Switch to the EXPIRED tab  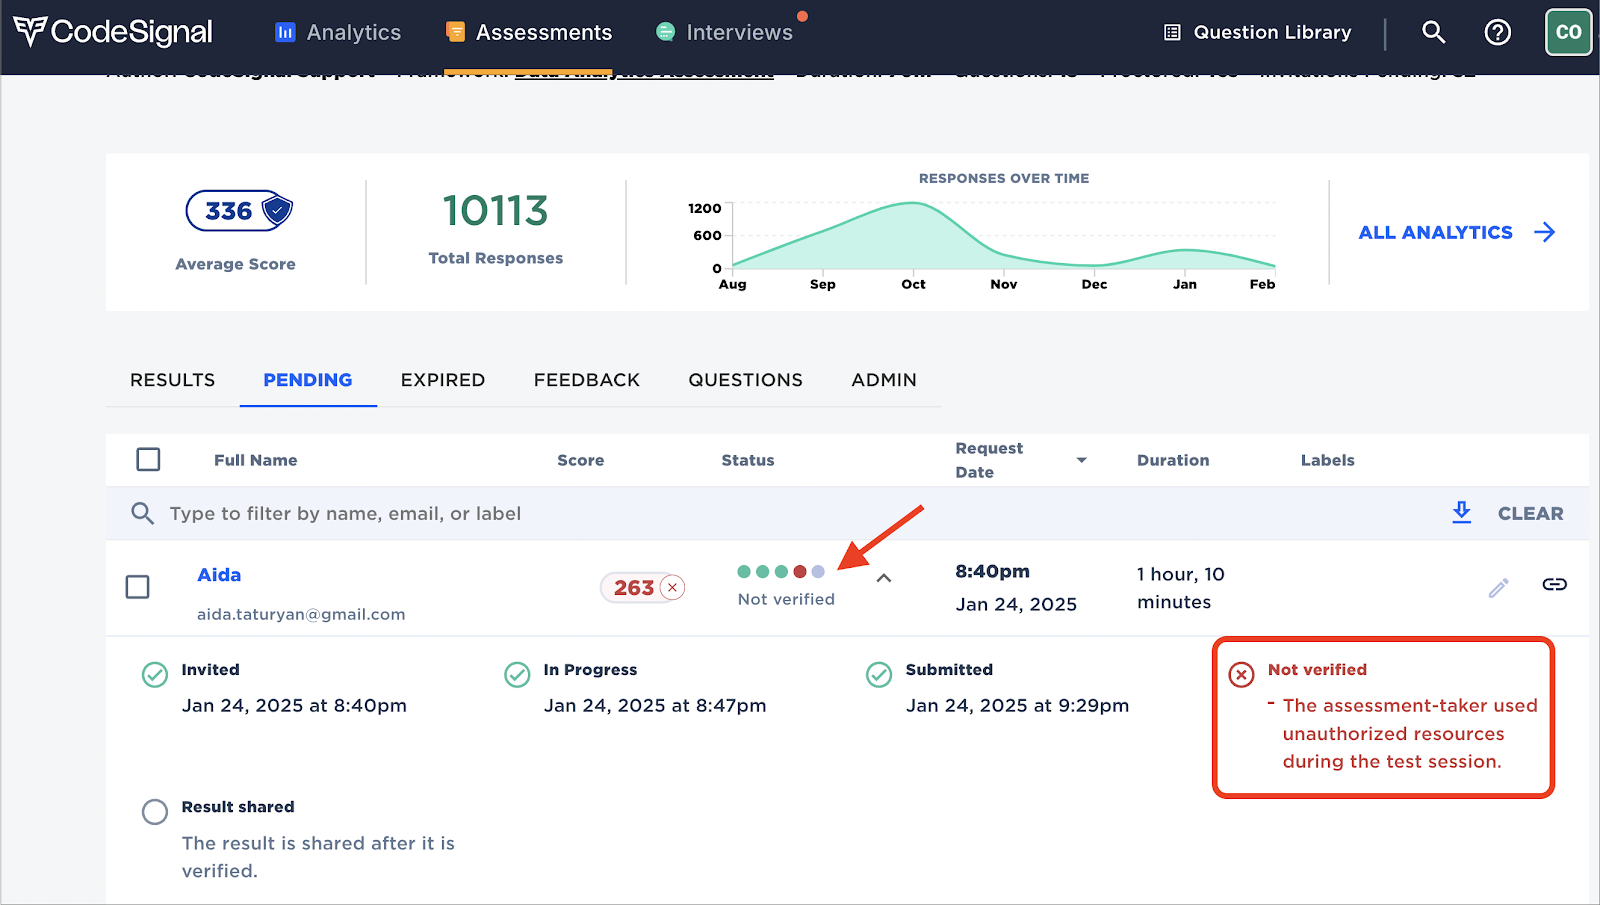pos(443,380)
